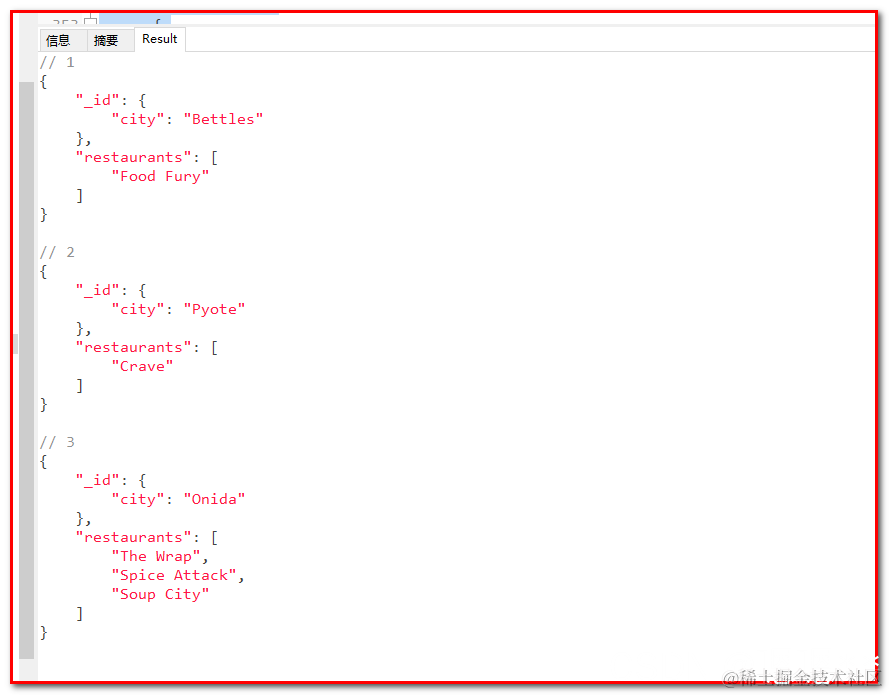This screenshot has width=889, height=695.
Task: Open the 摘要 tab
Action: [x=110, y=40]
